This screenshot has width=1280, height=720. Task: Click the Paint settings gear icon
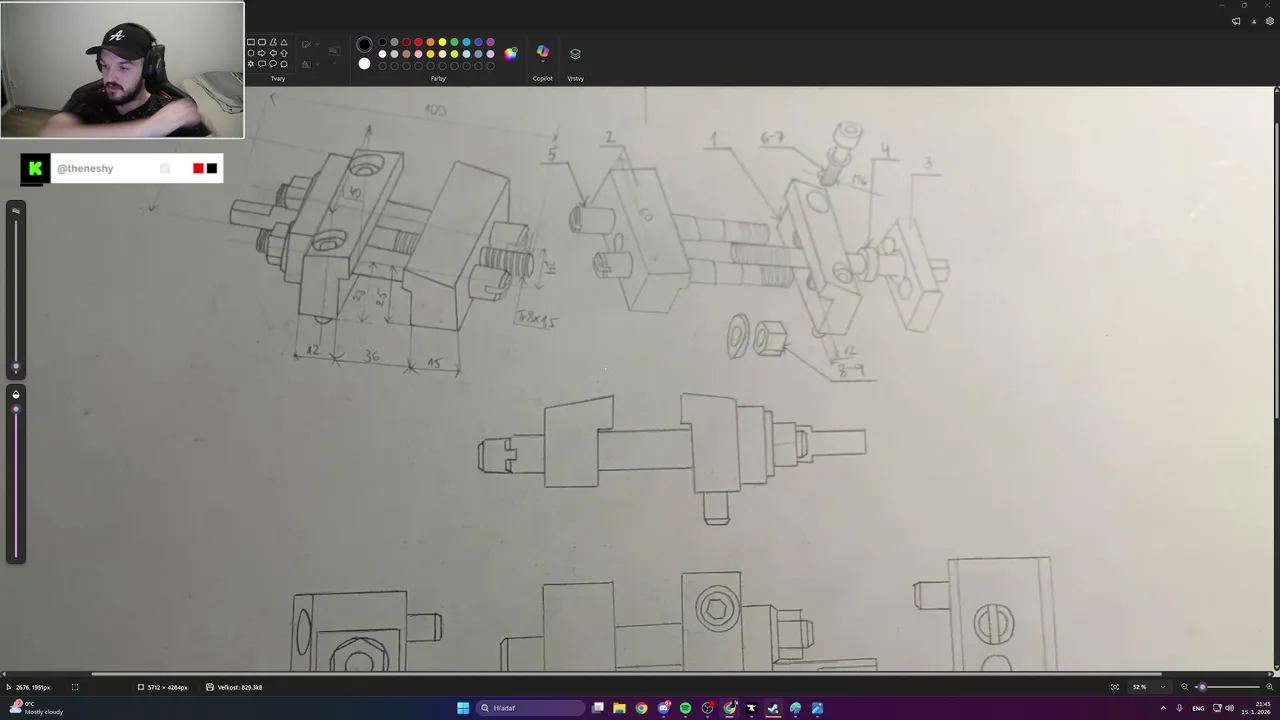point(1269,21)
